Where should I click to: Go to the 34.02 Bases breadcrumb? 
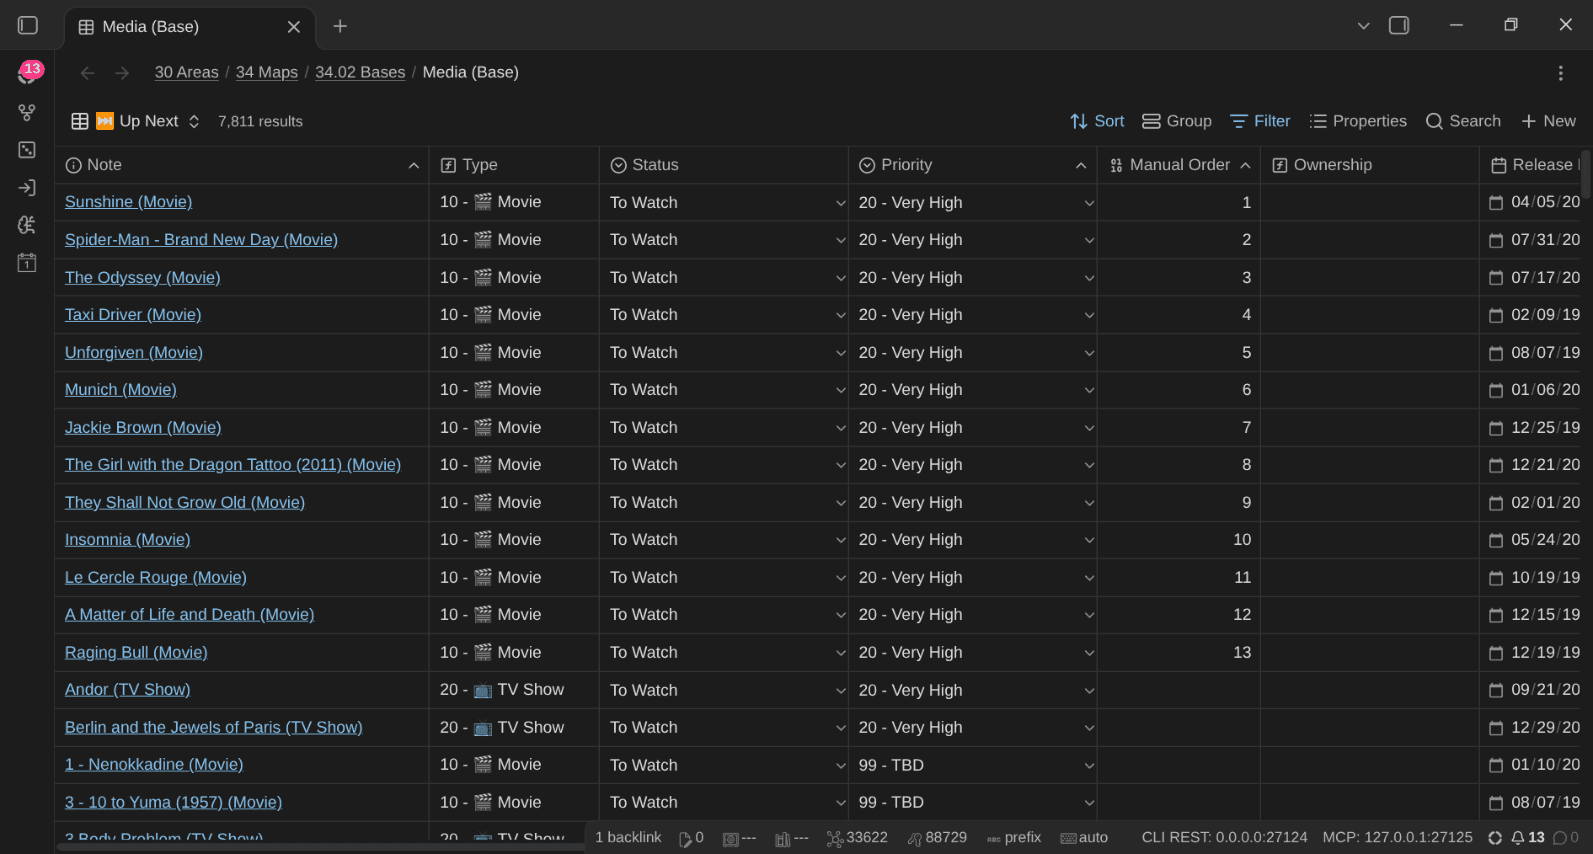pos(360,72)
